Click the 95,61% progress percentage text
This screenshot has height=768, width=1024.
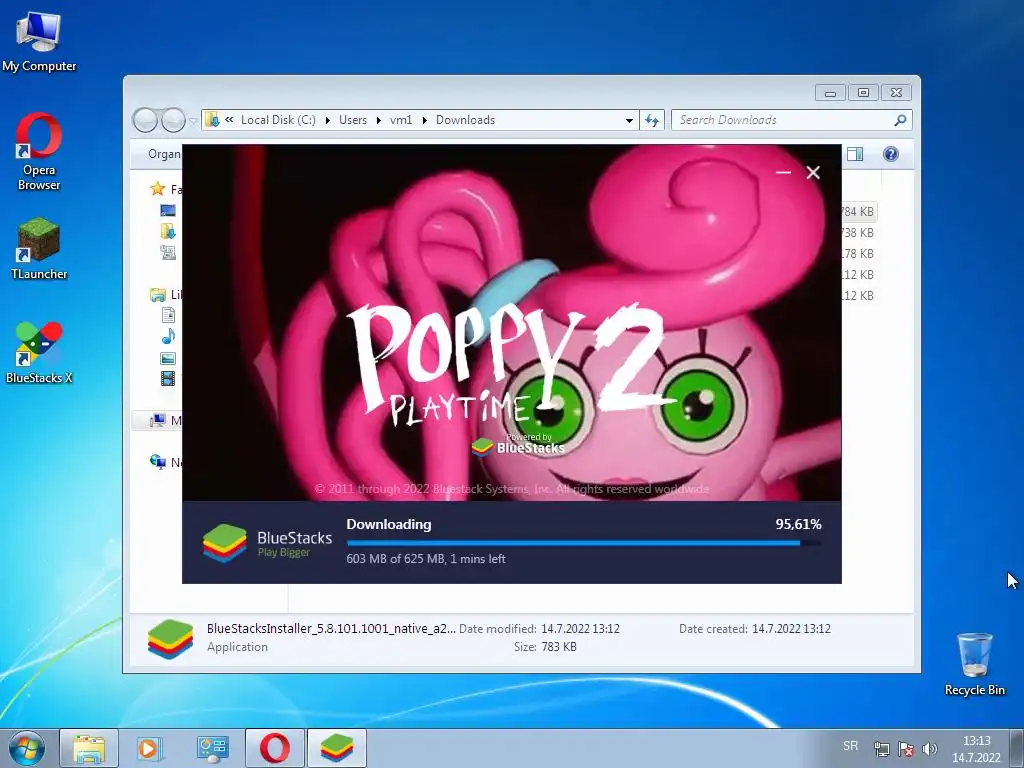(798, 524)
